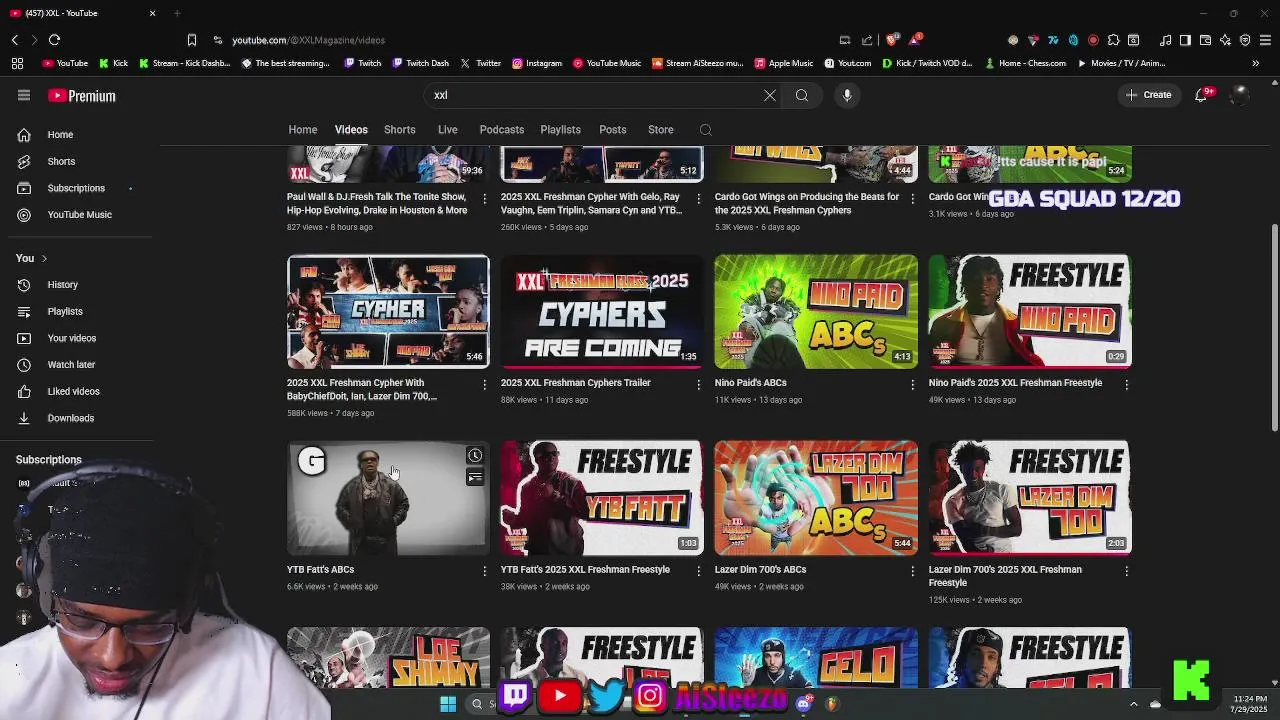The width and height of the screenshot is (1280, 720).
Task: Open the apps grid in bookmarks bar
Action: coord(17,63)
